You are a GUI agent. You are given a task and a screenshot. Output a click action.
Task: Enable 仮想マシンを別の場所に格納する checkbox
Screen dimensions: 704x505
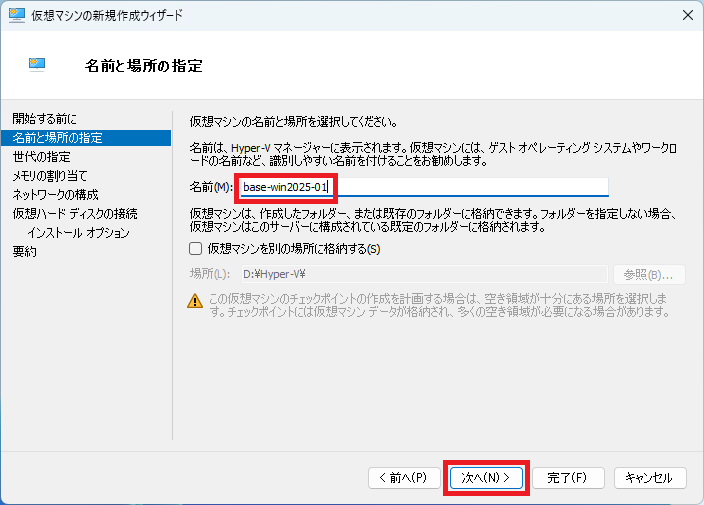pyautogui.click(x=195, y=249)
